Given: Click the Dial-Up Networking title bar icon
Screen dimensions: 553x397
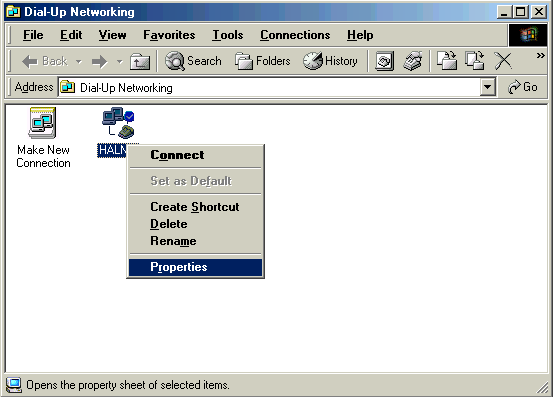Looking at the screenshot, I should (13, 12).
